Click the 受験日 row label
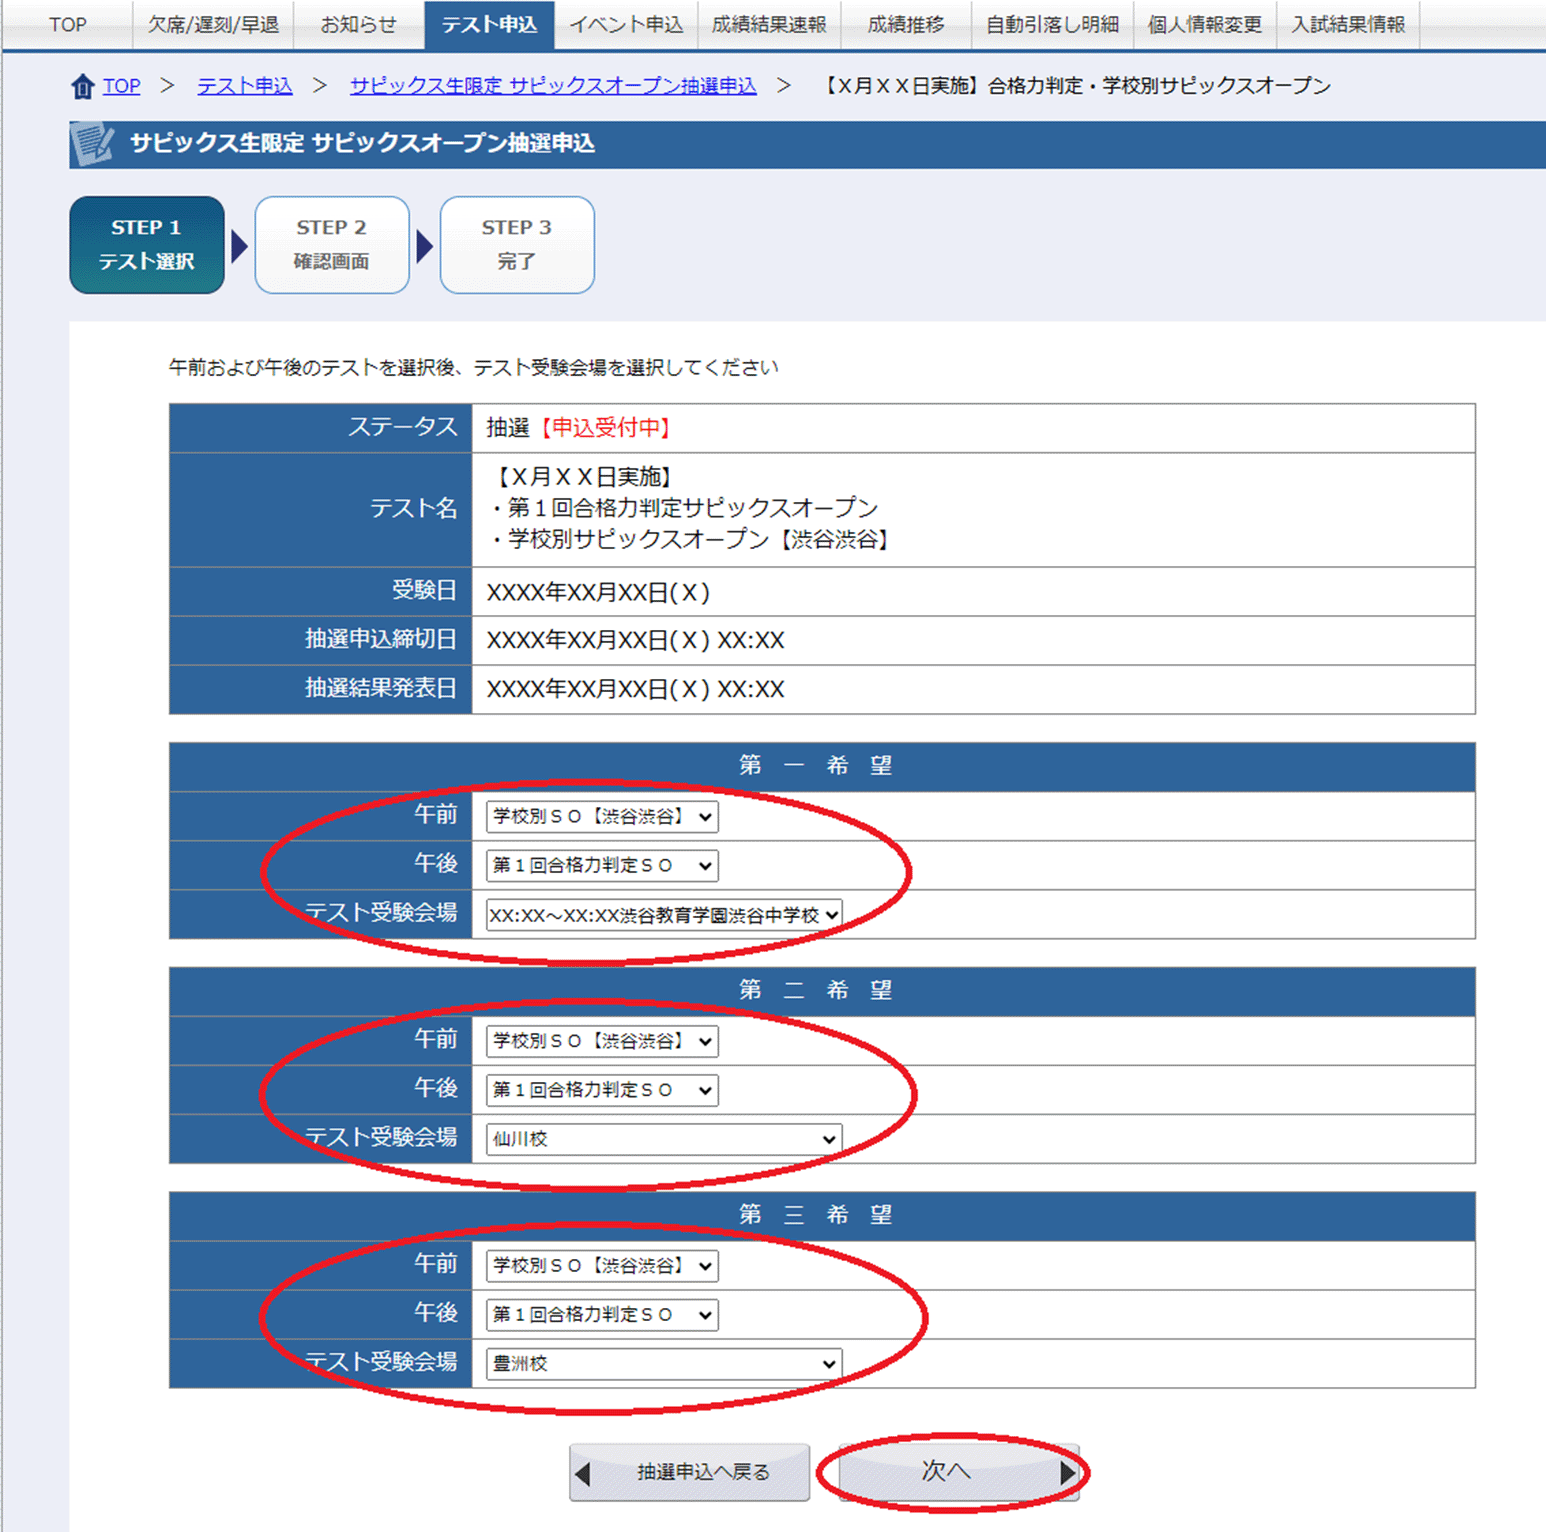Screen dimensions: 1546x1532 [424, 591]
